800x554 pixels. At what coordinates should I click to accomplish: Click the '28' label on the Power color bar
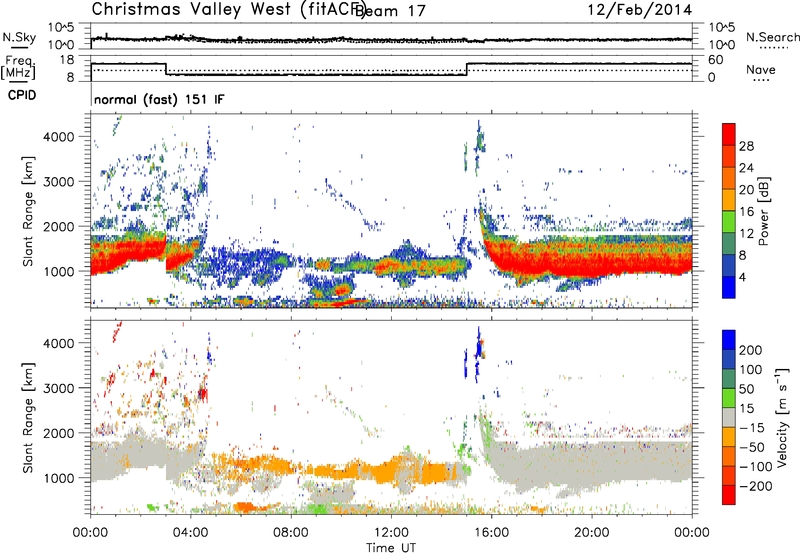(746, 146)
